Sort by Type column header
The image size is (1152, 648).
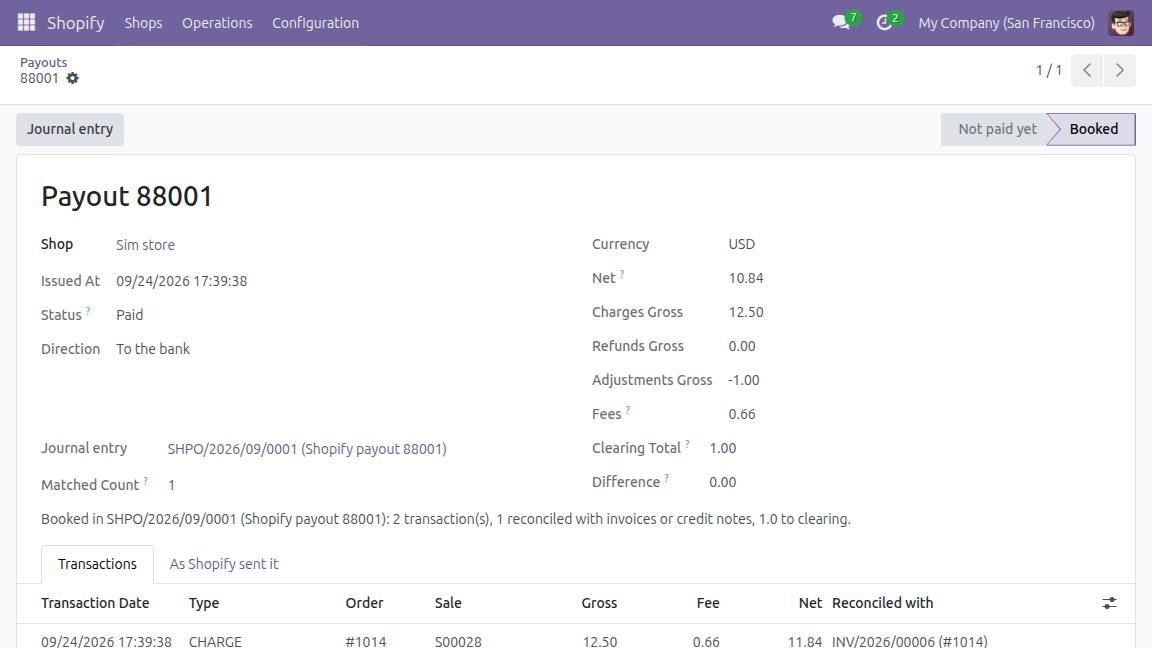204,603
